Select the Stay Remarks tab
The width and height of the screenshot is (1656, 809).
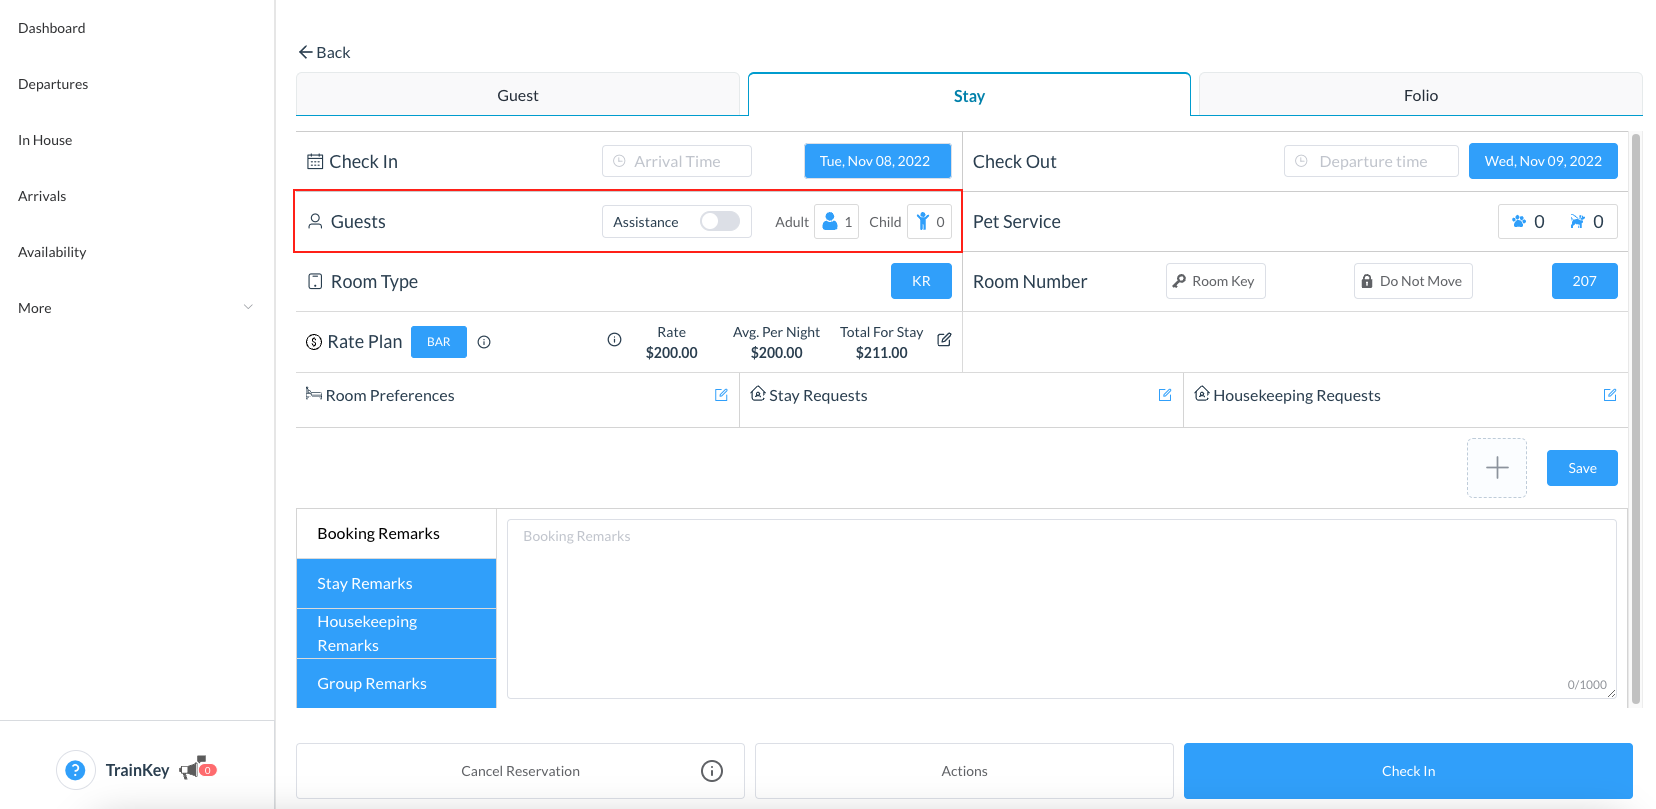[396, 584]
